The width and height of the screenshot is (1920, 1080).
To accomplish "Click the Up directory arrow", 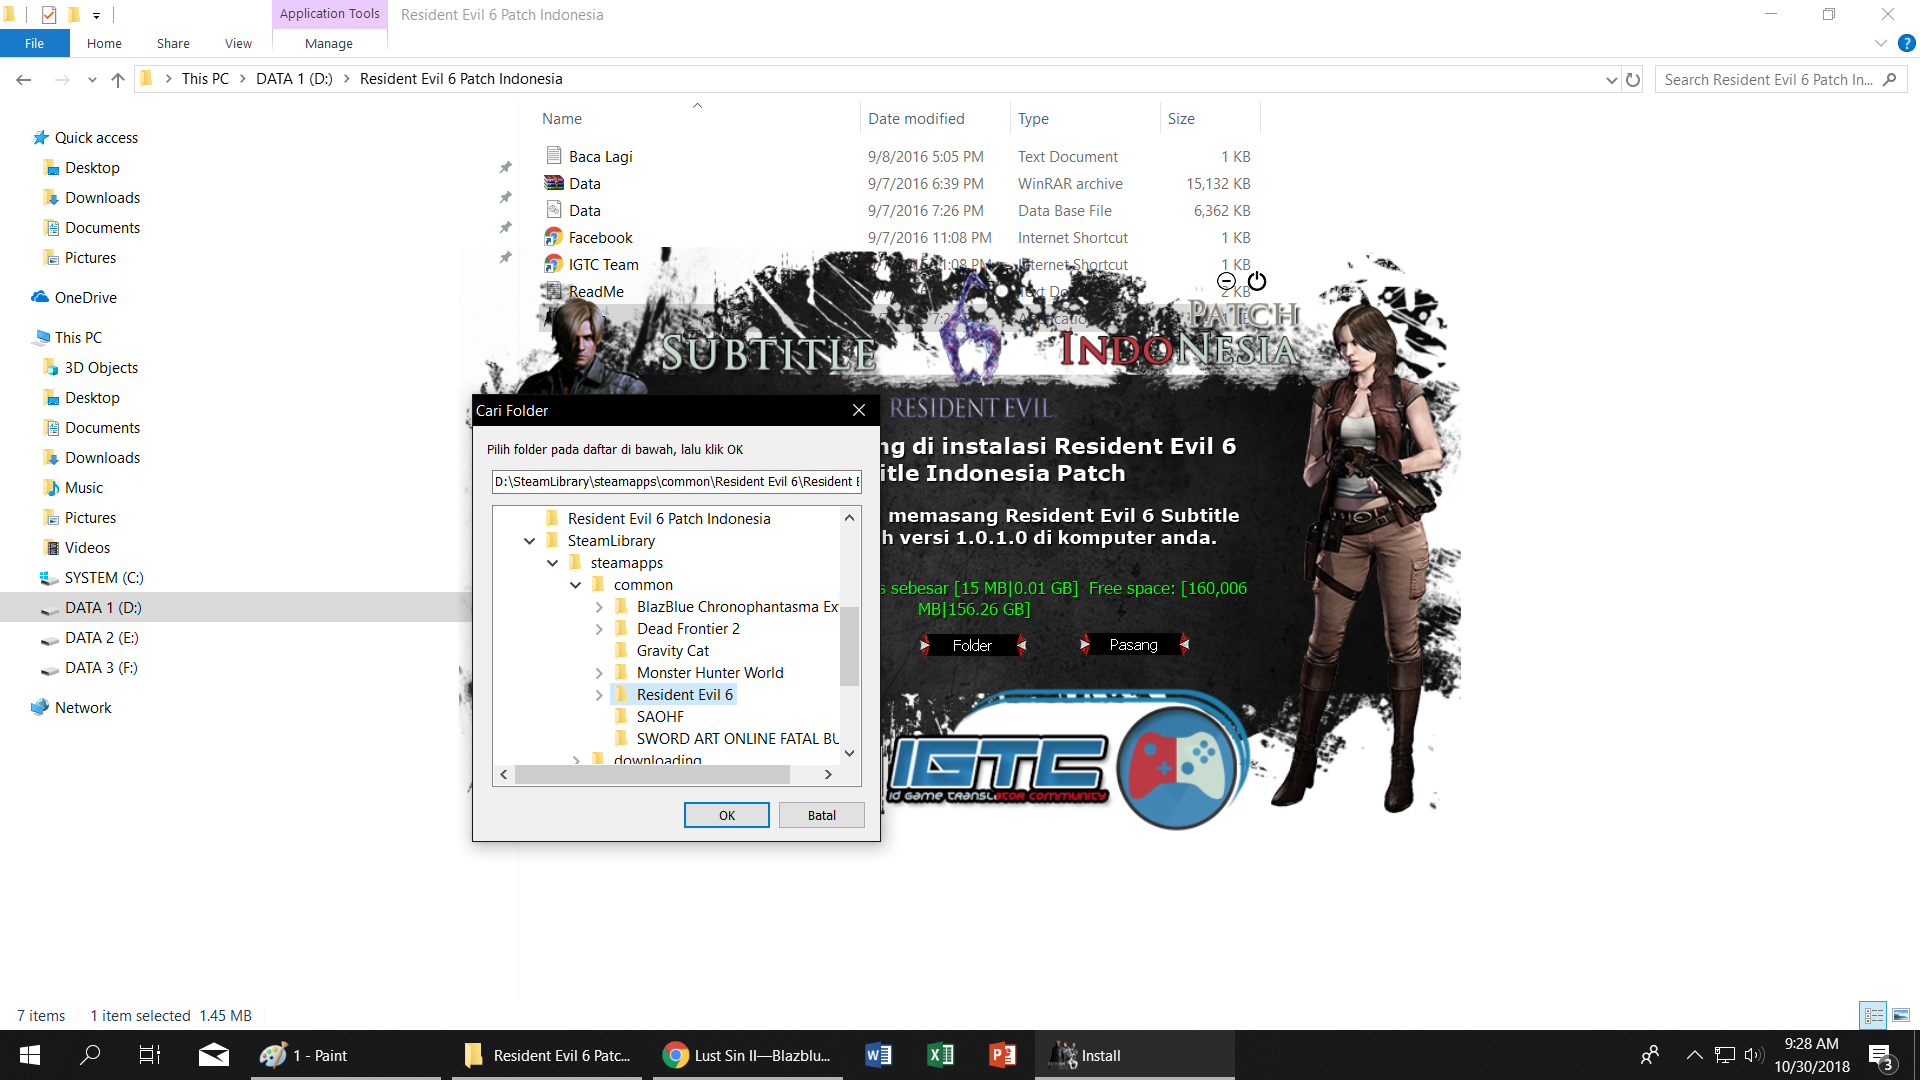I will (118, 80).
